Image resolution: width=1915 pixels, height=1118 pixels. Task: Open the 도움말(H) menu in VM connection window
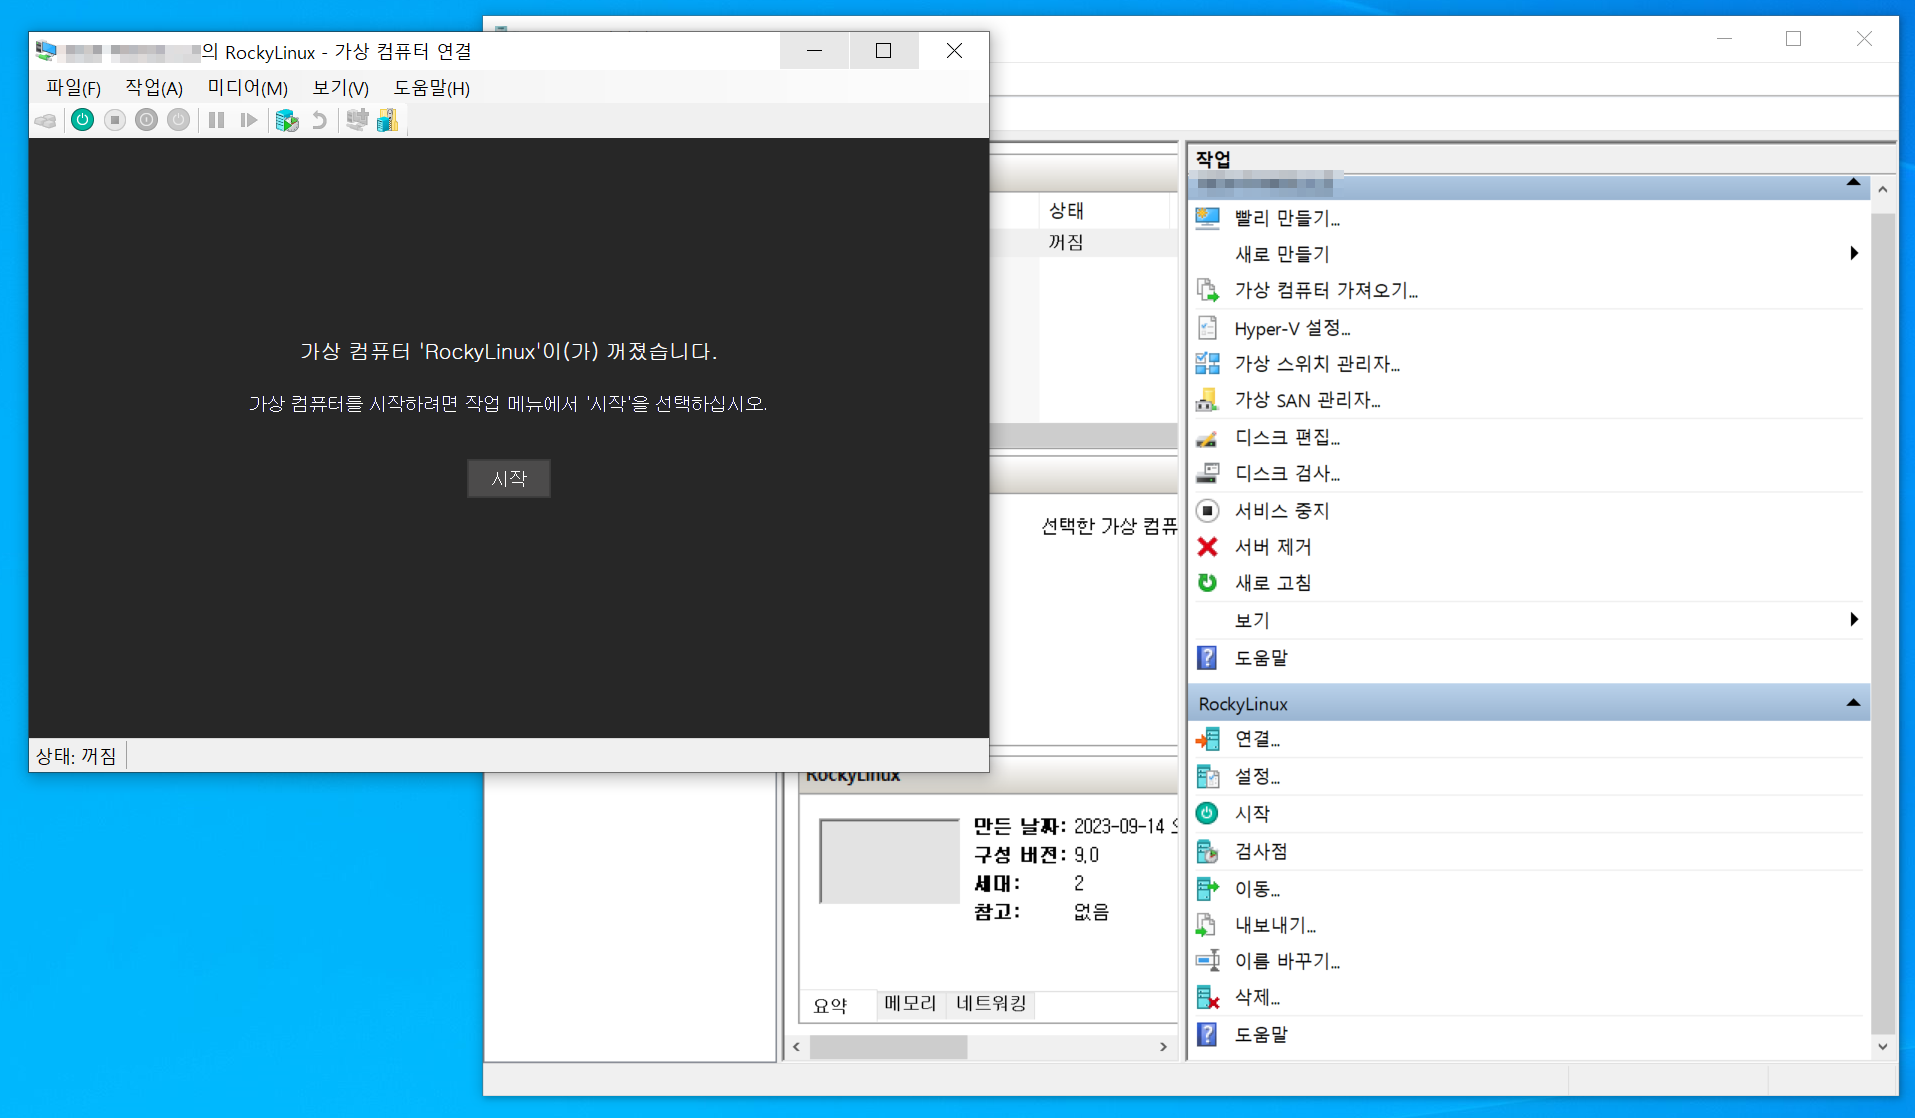coord(432,88)
